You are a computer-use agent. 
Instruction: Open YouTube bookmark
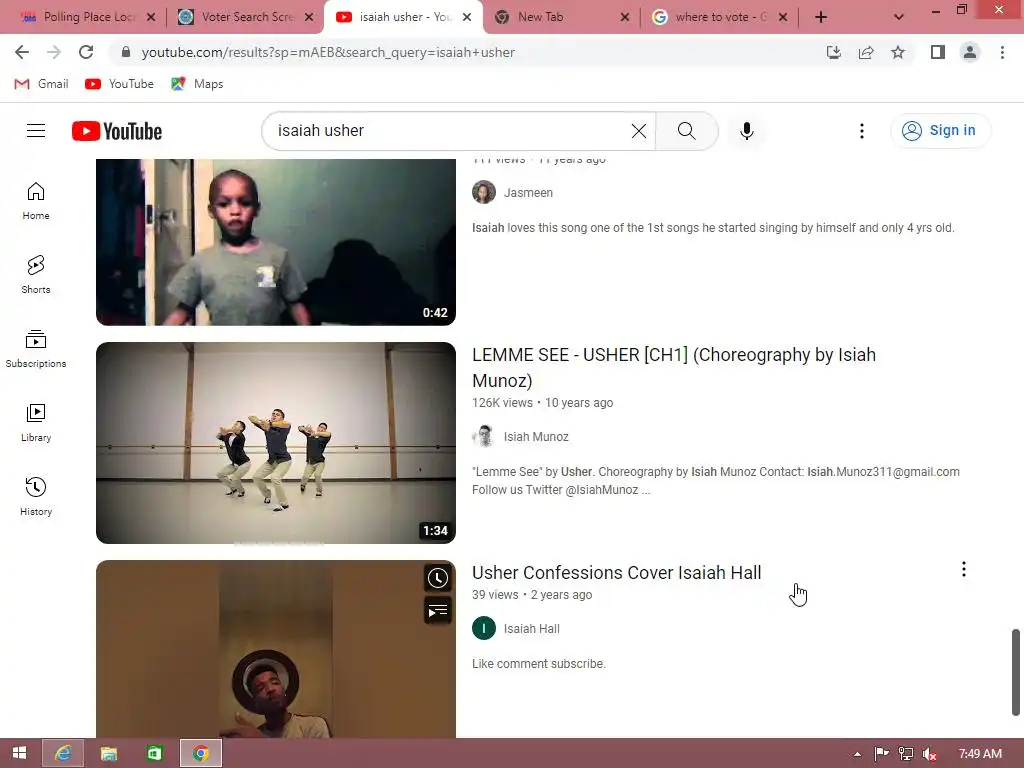(120, 84)
